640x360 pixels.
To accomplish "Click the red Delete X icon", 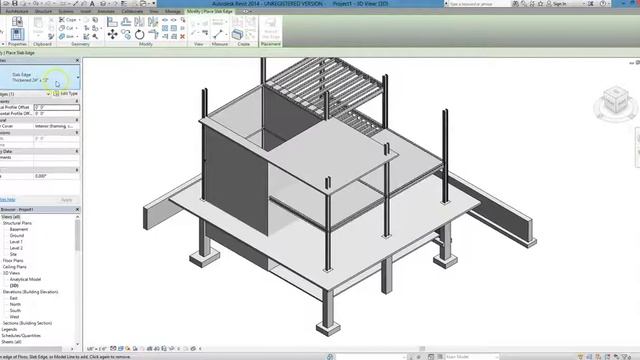I will click(182, 36).
